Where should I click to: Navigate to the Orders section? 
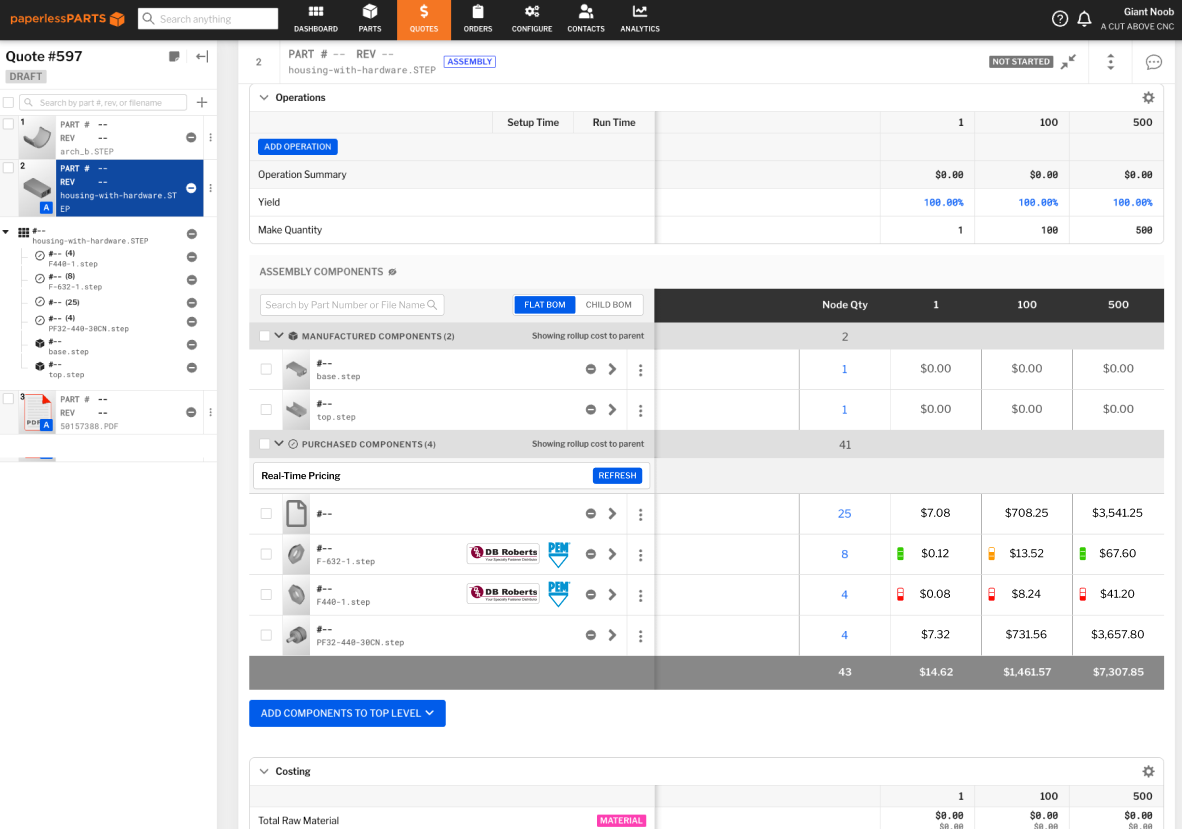click(477, 19)
